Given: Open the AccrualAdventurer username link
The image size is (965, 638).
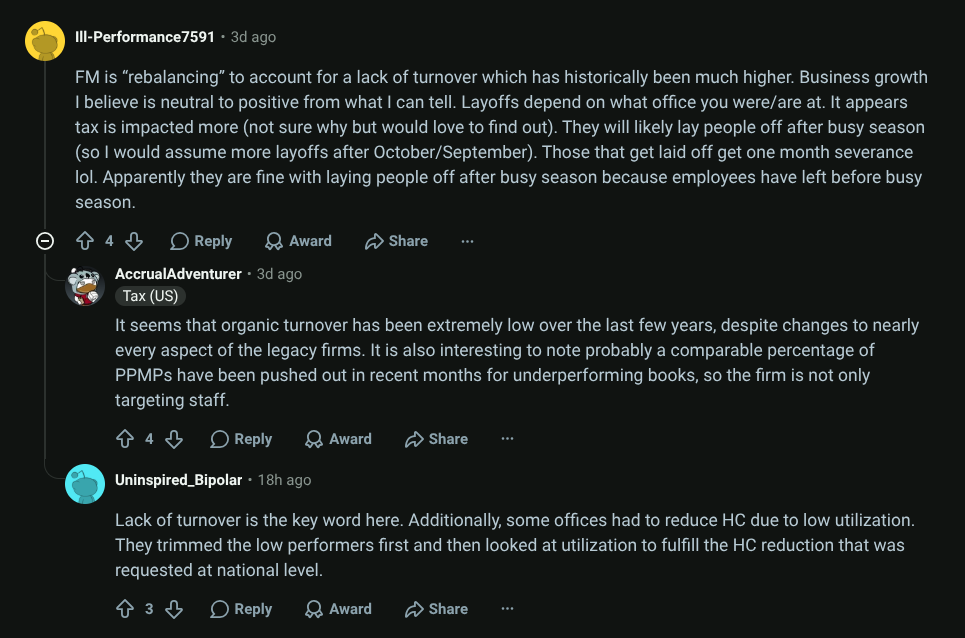Looking at the screenshot, I should coord(178,274).
